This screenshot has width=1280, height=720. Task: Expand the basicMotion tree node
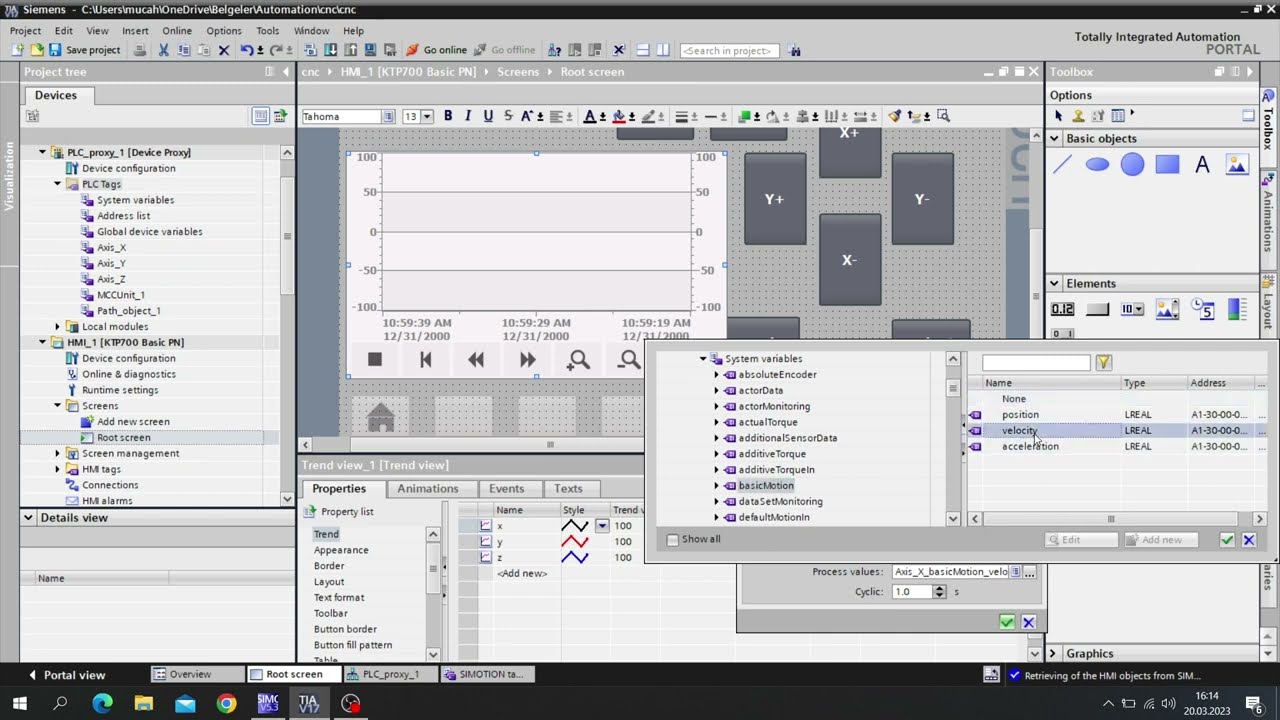click(x=716, y=485)
